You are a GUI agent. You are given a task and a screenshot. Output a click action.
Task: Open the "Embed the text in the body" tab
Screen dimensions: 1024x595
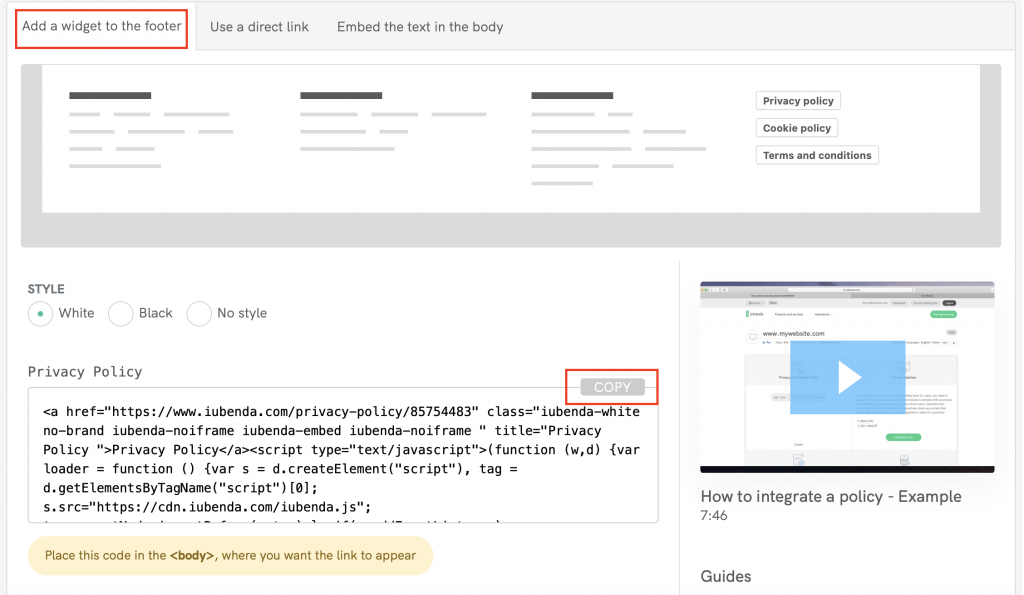click(419, 27)
